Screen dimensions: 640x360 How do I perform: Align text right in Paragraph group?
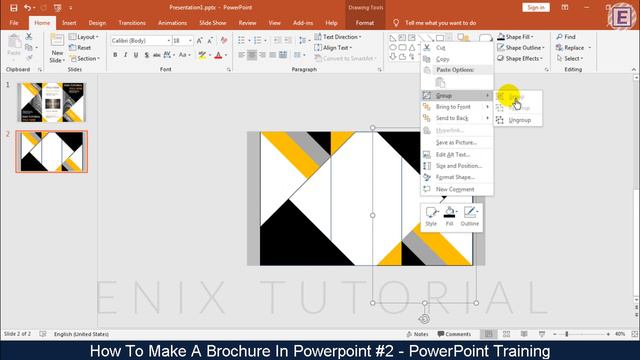(x=262, y=55)
